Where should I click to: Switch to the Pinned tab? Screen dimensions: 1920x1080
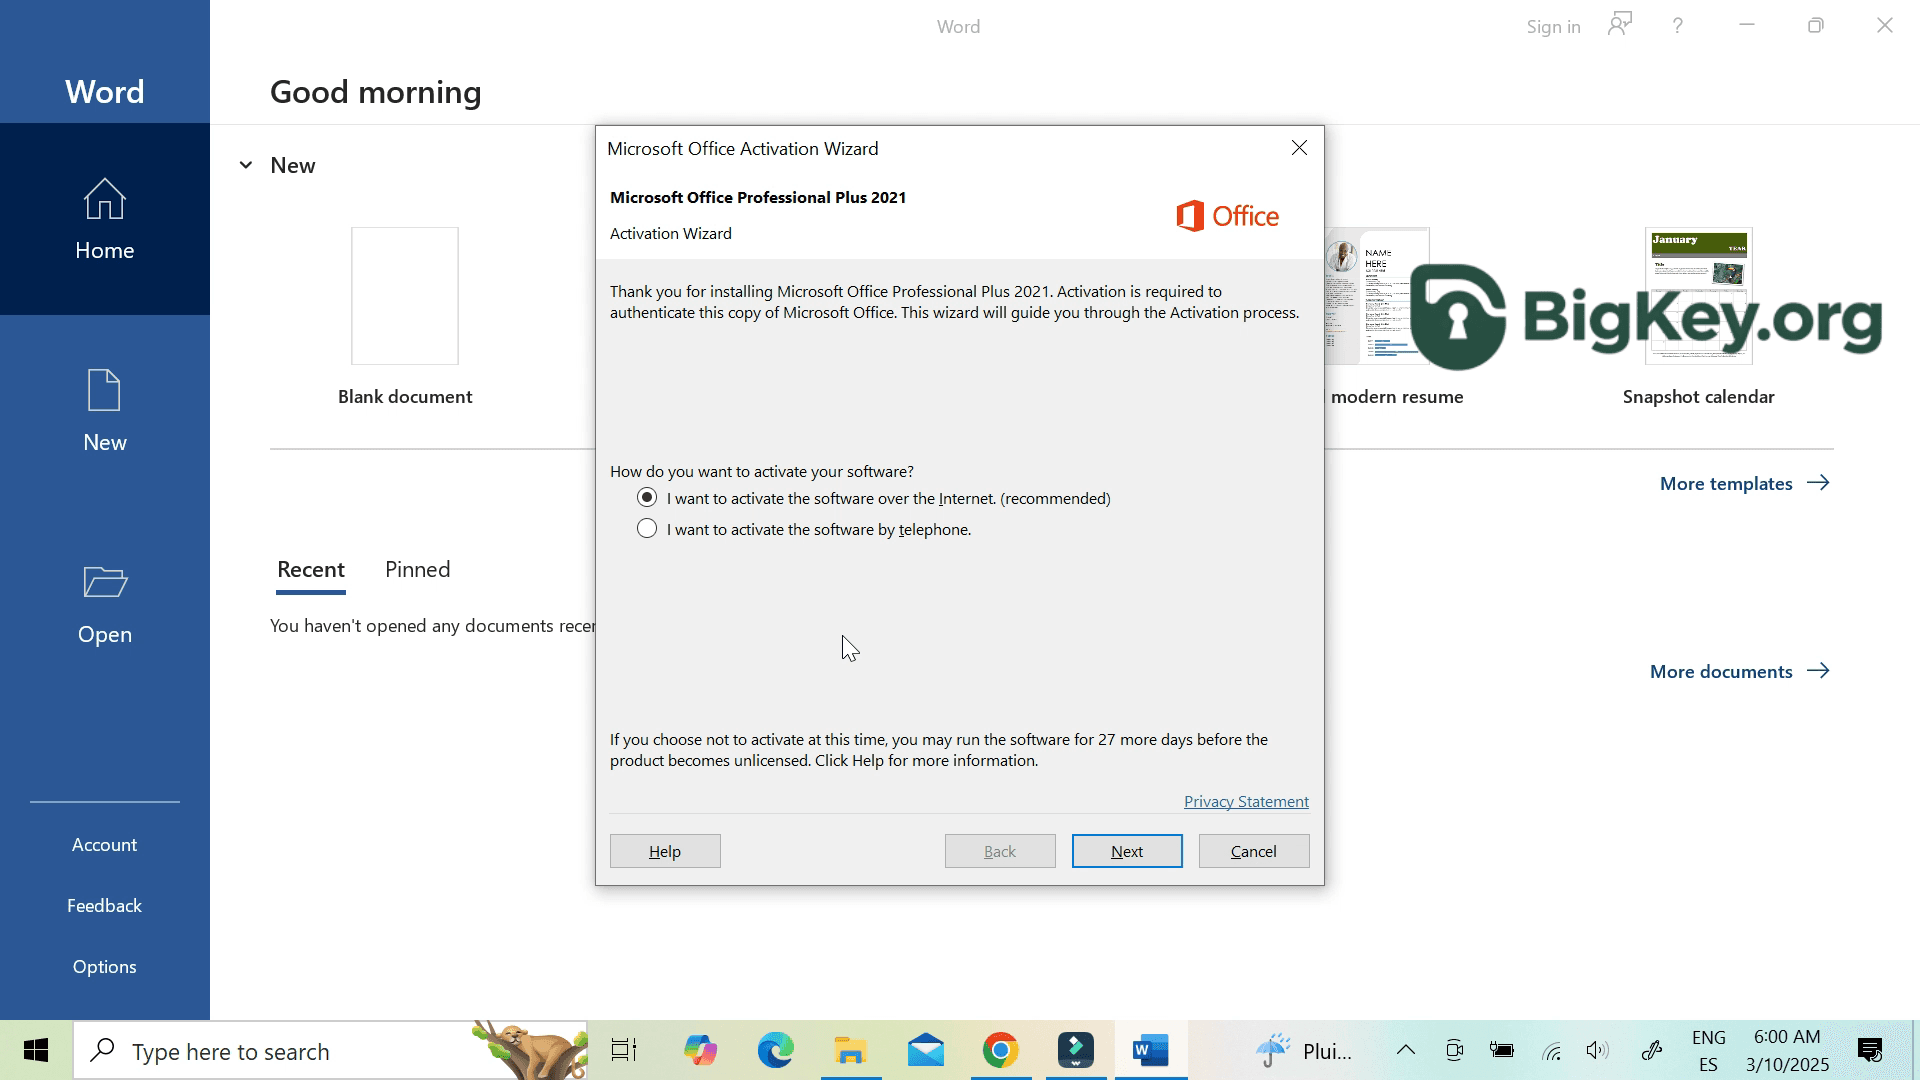click(x=417, y=570)
